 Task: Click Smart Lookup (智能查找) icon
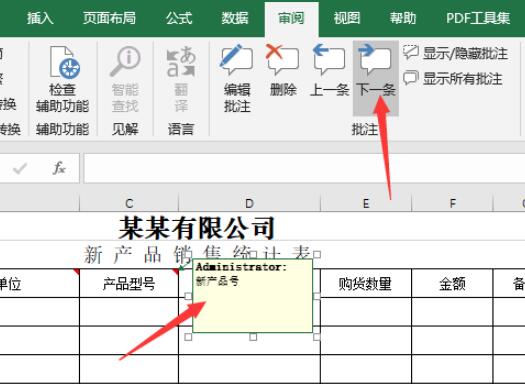point(125,61)
